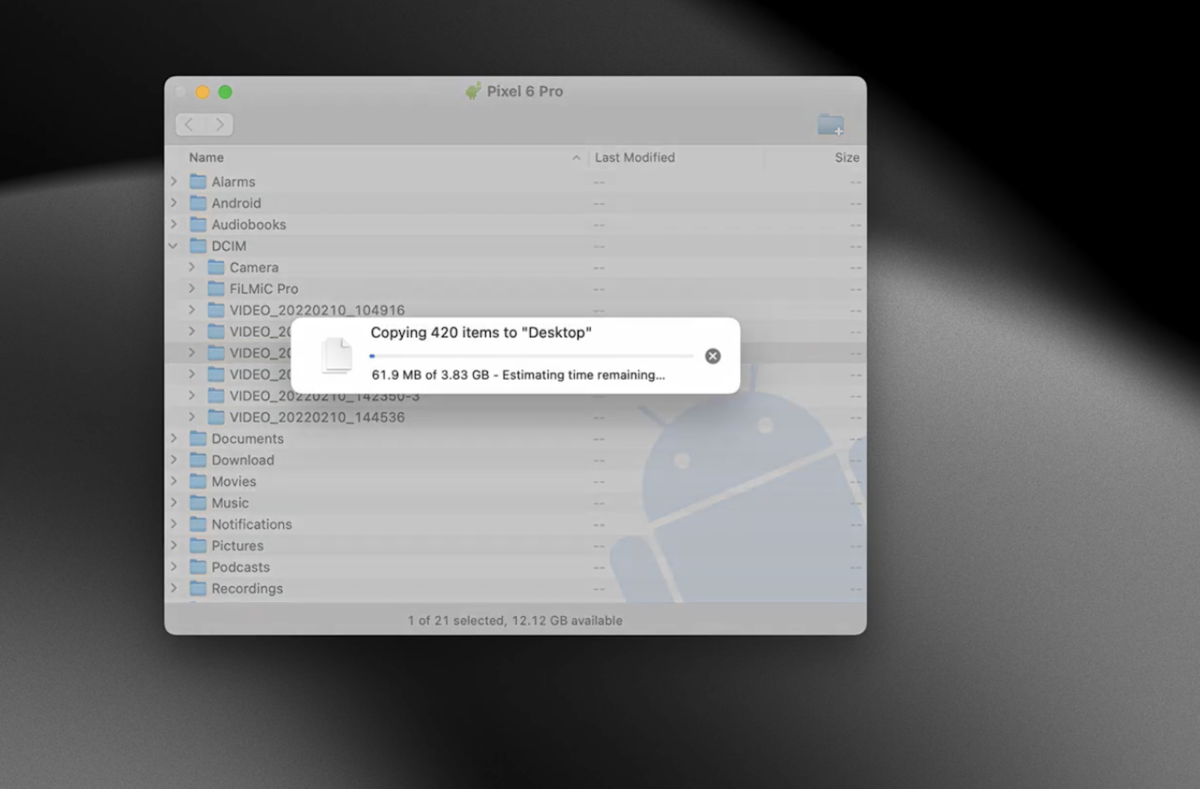Expand the VIDEO_20220210_144536 folder
This screenshot has height=789, width=1200.
click(x=192, y=417)
